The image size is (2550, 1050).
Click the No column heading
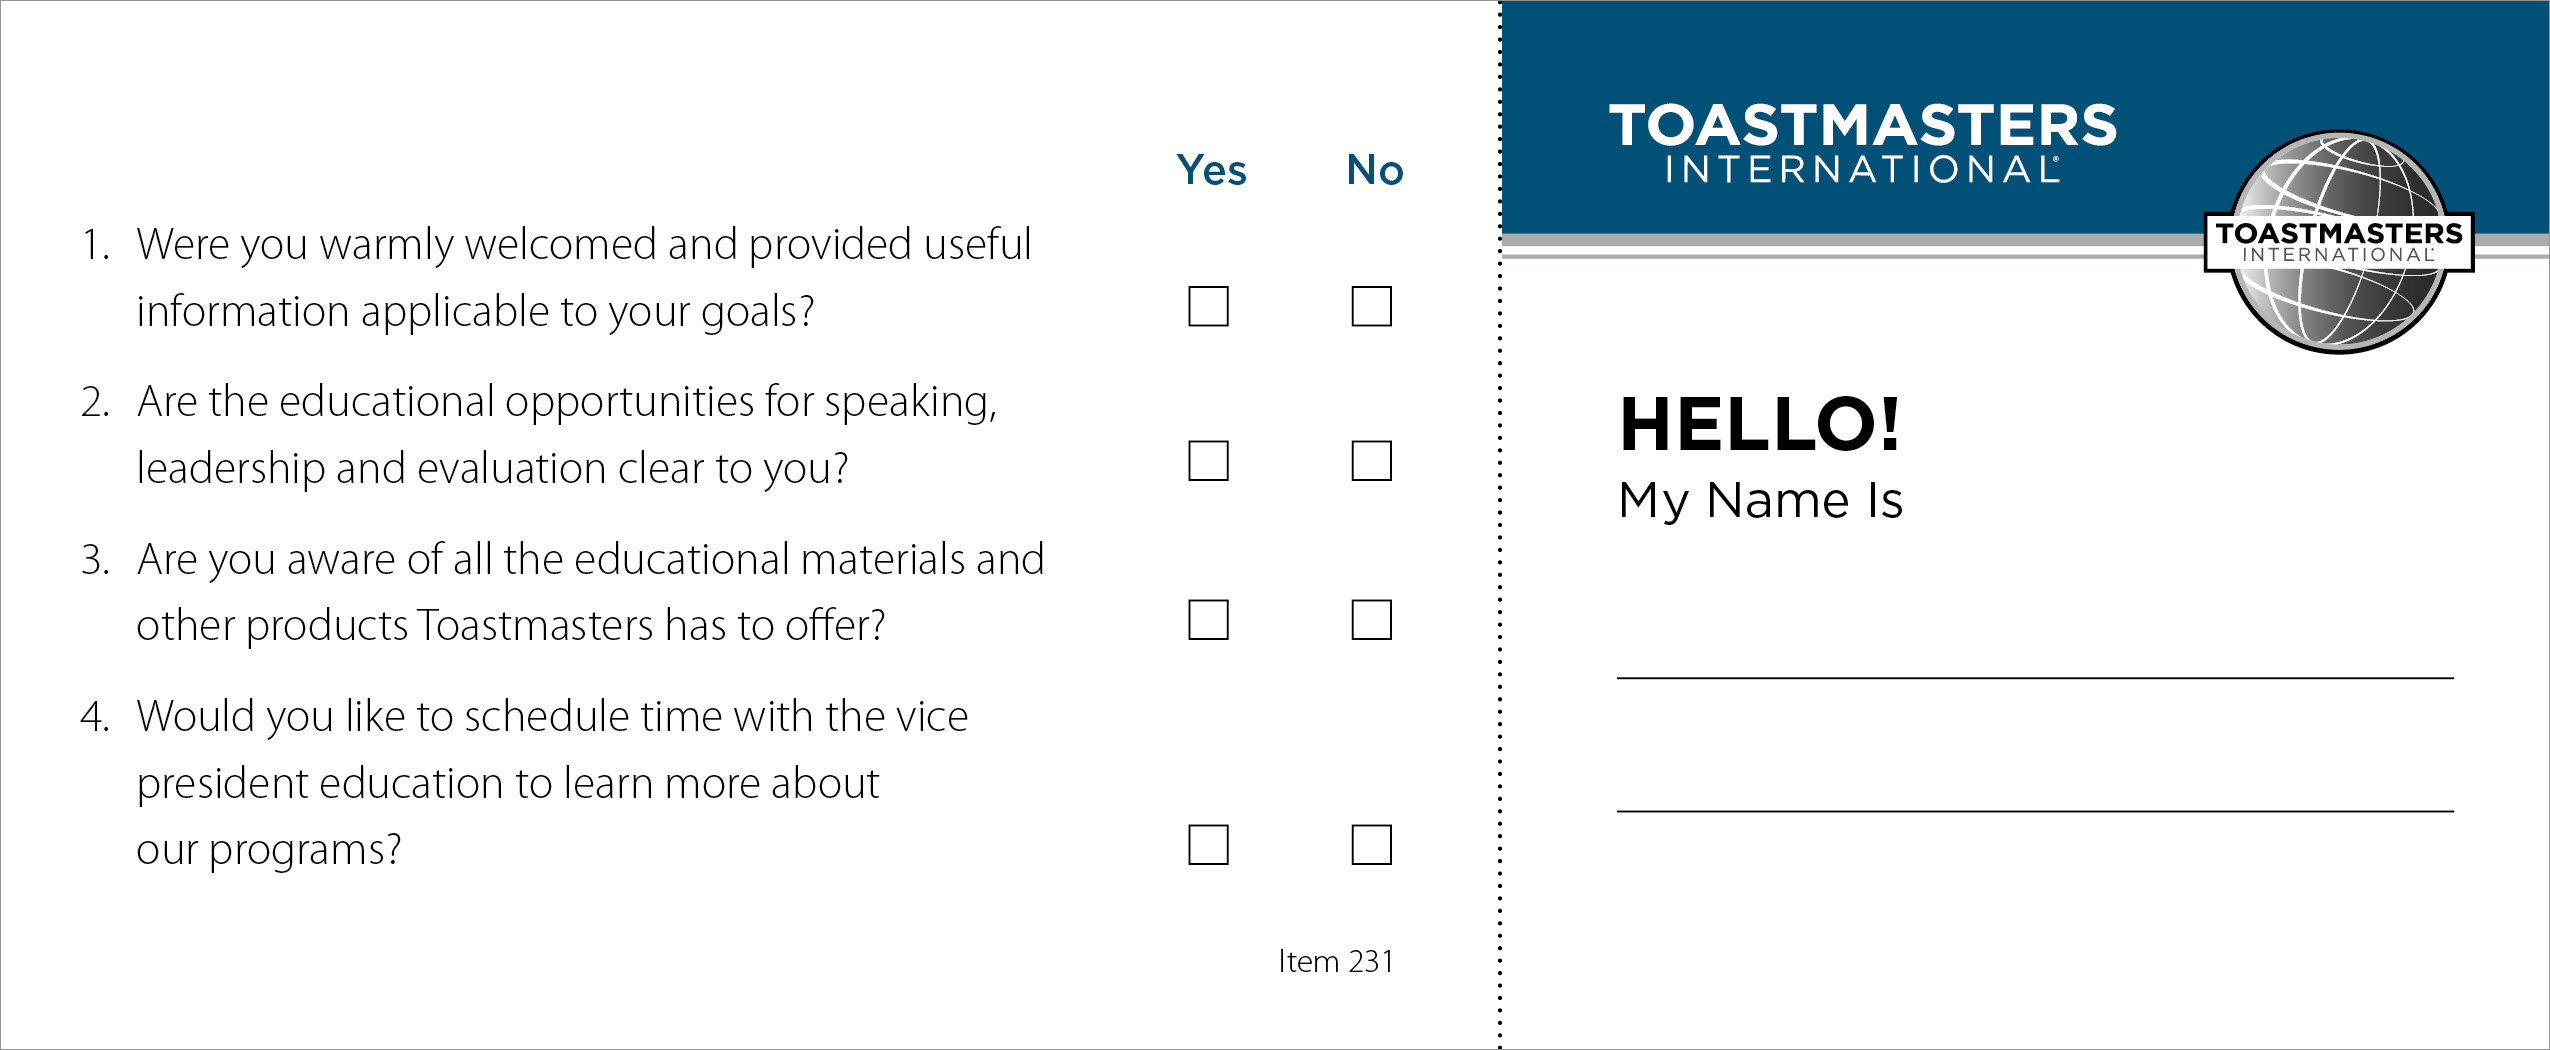(1375, 170)
